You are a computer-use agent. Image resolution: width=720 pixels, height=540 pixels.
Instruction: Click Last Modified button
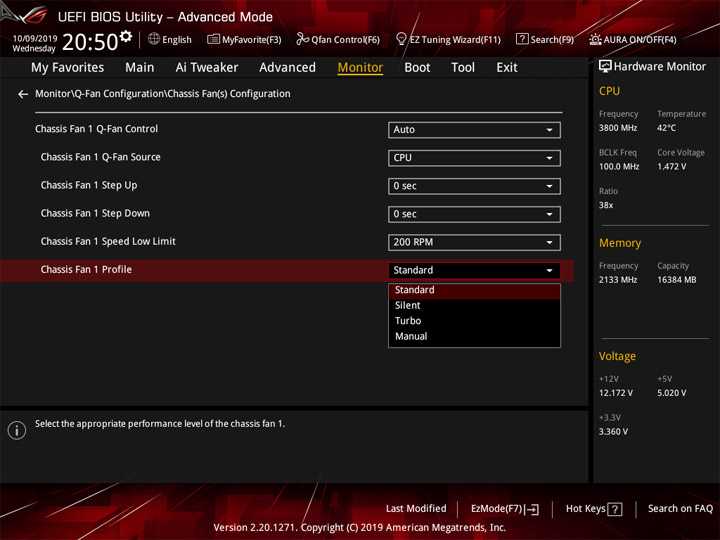[416, 509]
